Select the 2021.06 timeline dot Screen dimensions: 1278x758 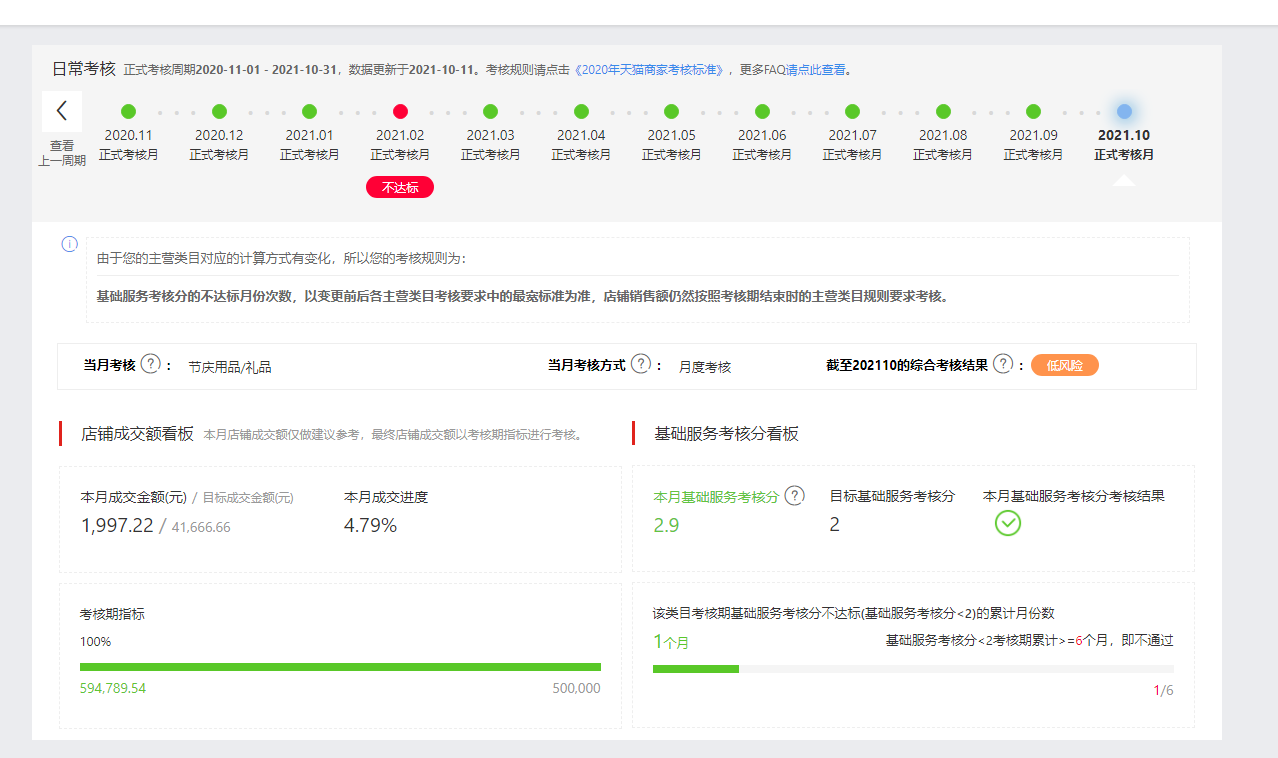pos(762,111)
